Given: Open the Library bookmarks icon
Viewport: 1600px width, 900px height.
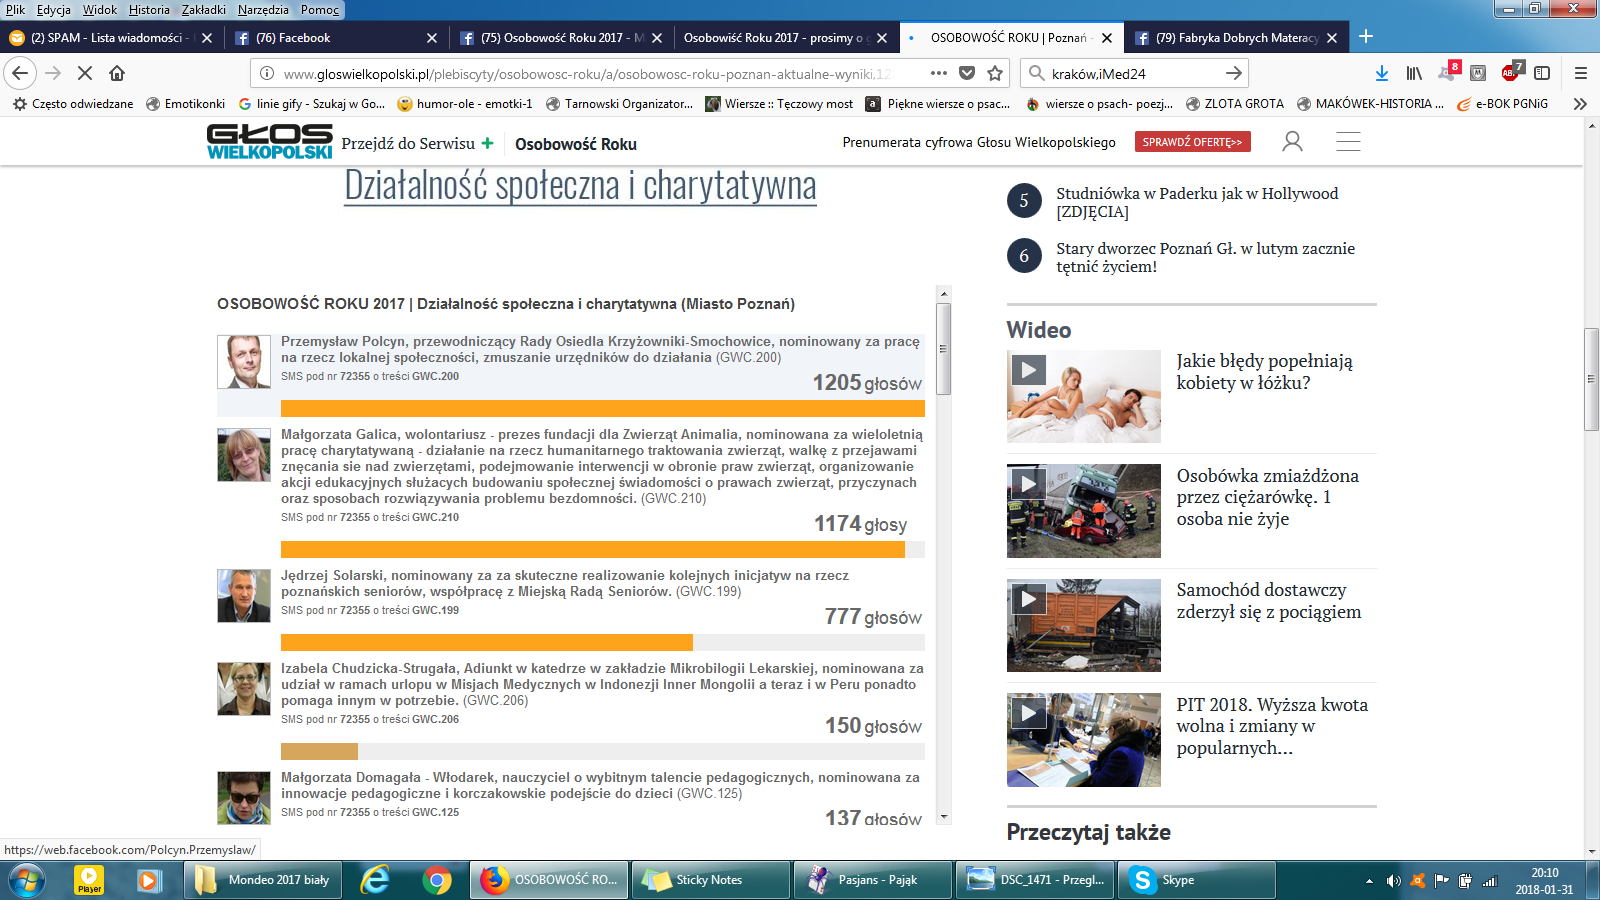Looking at the screenshot, I should (x=1414, y=73).
